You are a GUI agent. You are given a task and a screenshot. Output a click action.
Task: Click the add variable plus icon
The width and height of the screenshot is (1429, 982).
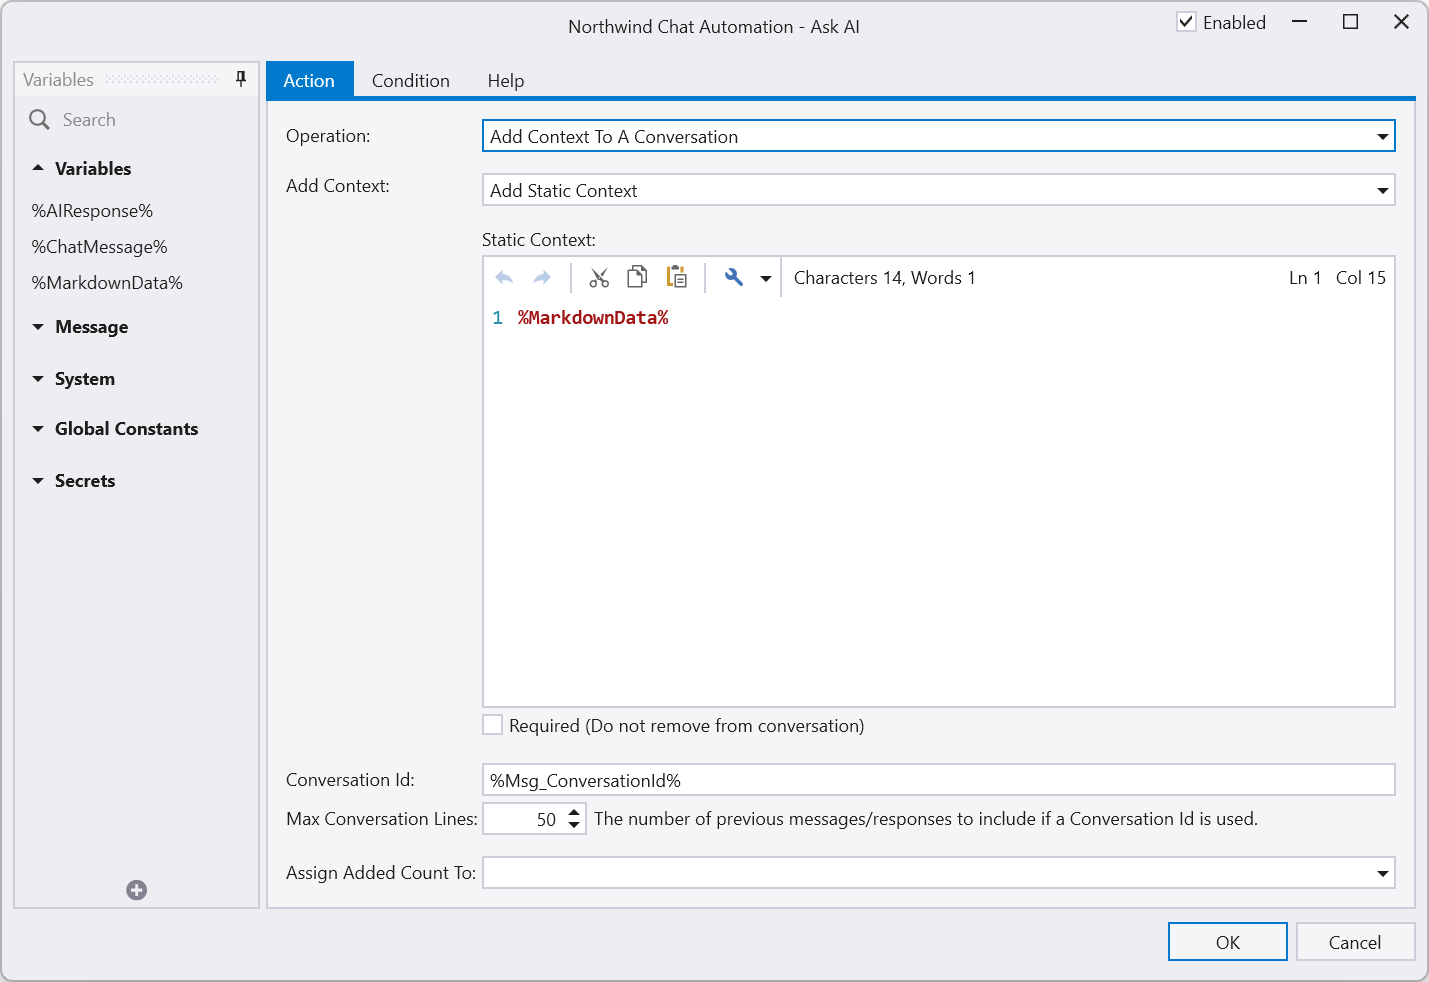[x=137, y=890]
